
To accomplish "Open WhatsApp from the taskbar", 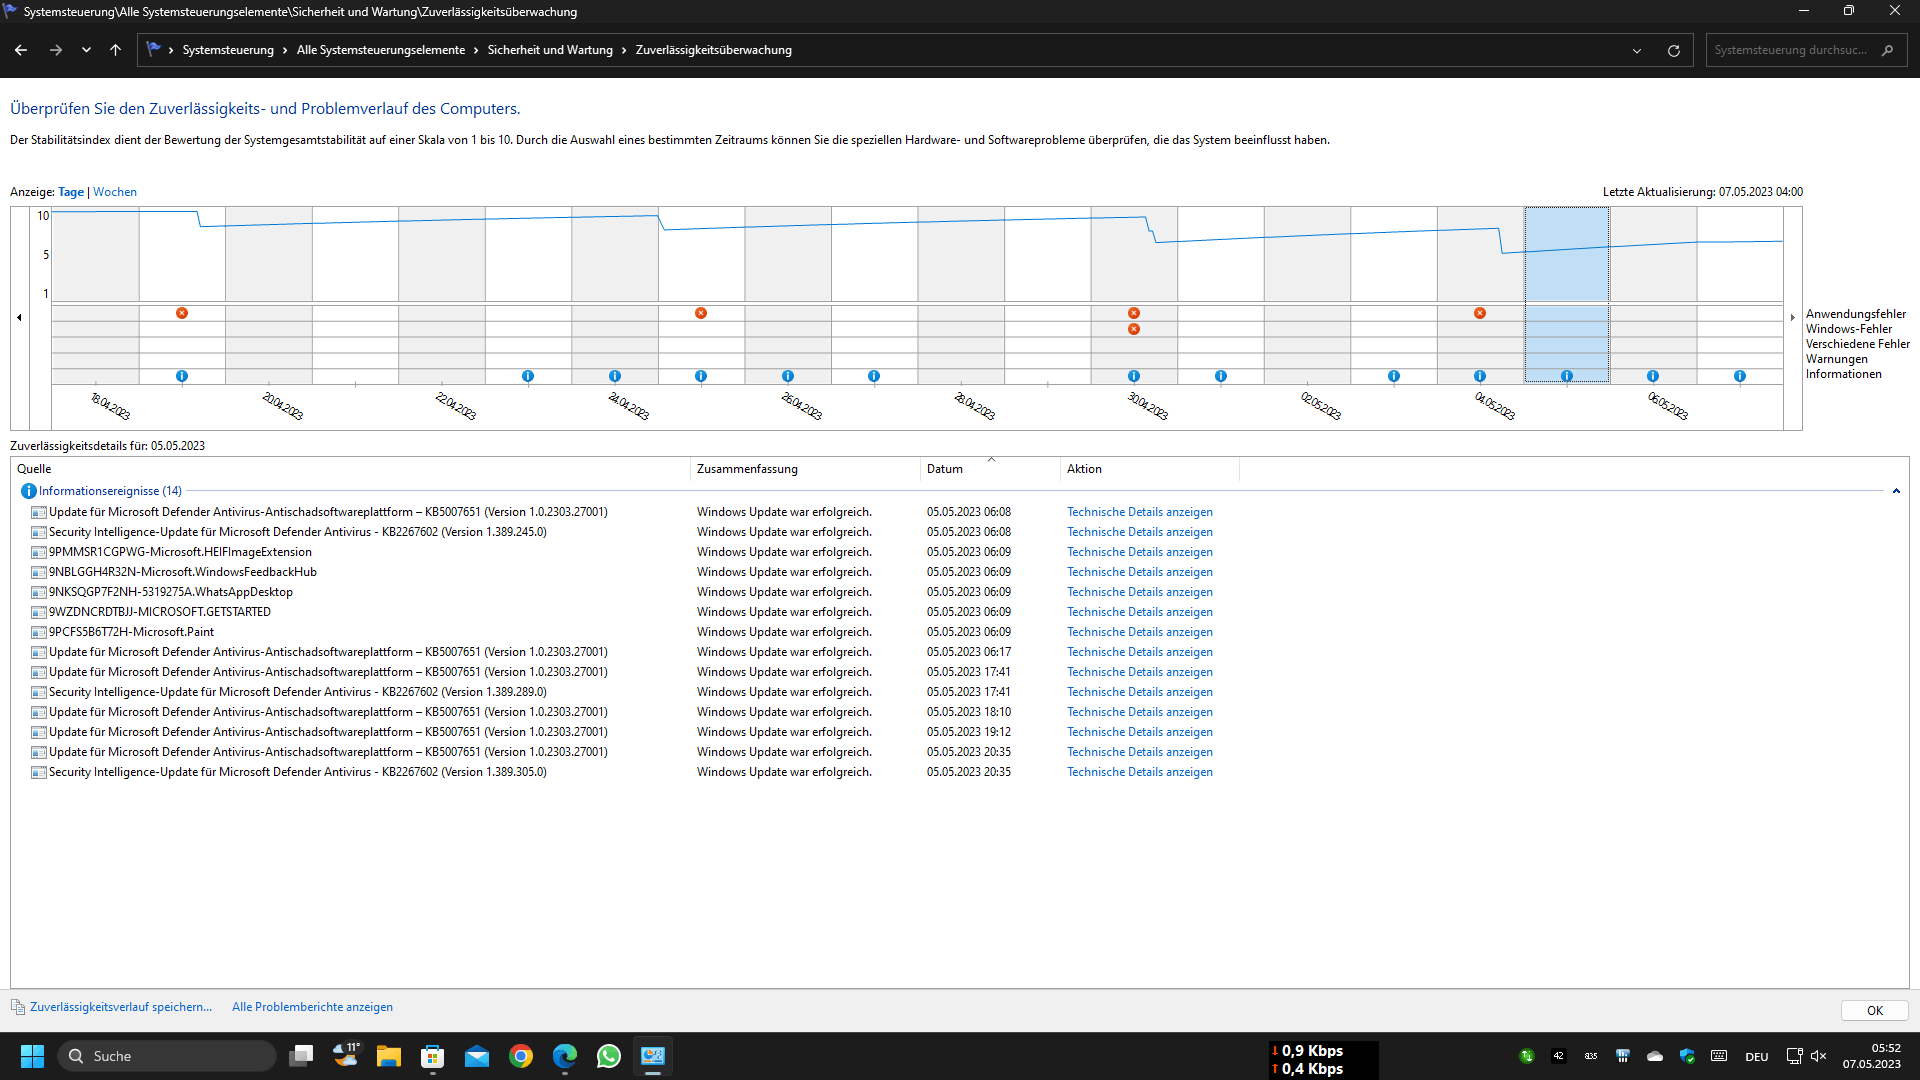I will (x=609, y=1056).
